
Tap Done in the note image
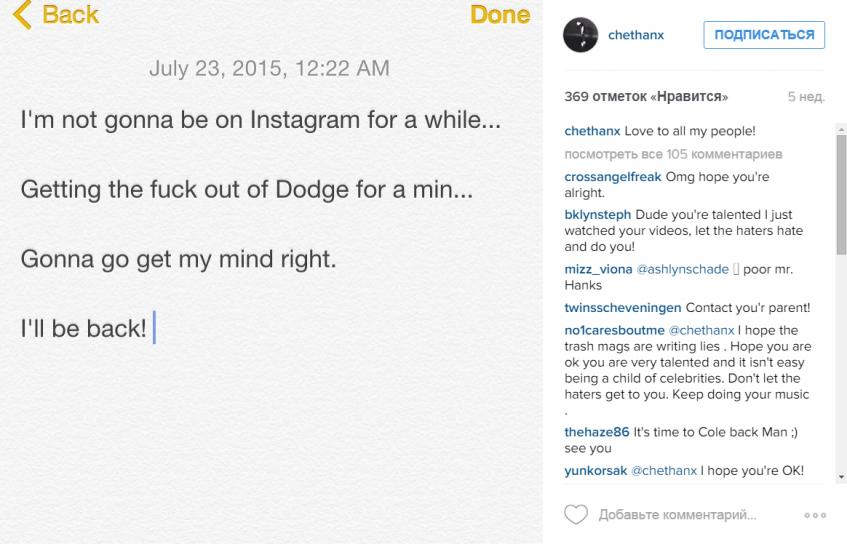(500, 15)
